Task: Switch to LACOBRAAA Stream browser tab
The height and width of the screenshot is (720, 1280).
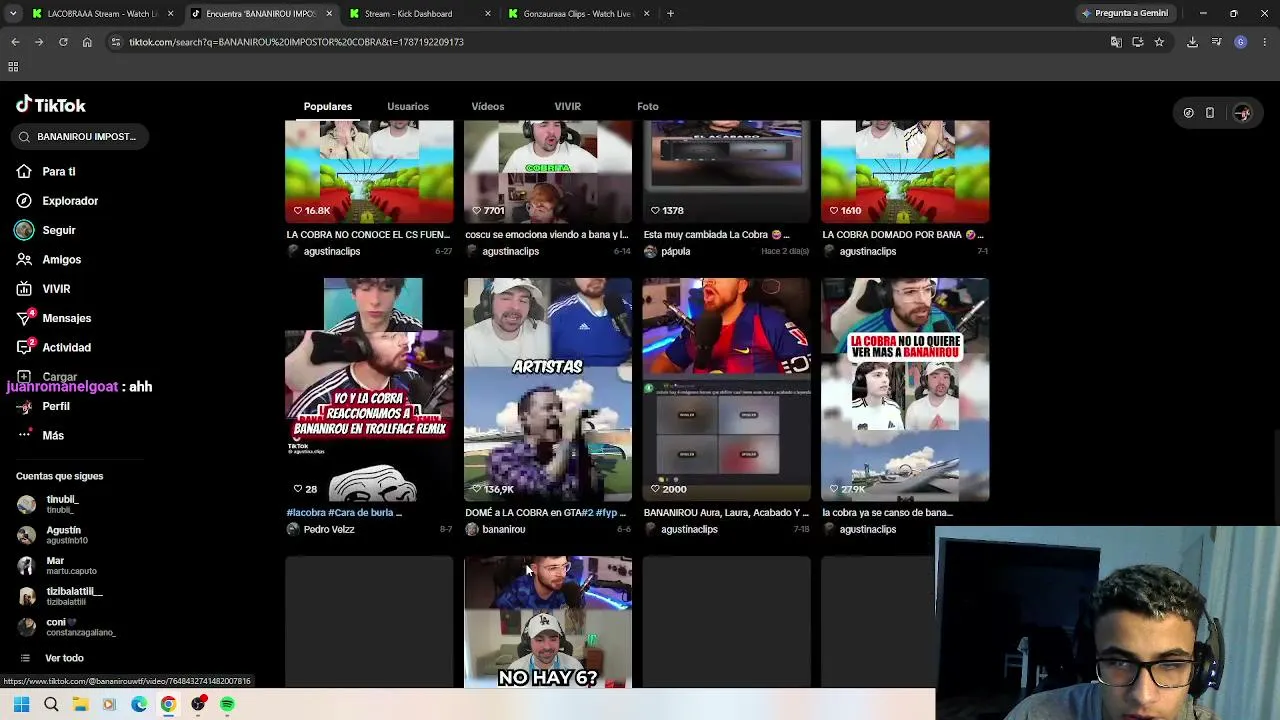Action: (x=102, y=14)
